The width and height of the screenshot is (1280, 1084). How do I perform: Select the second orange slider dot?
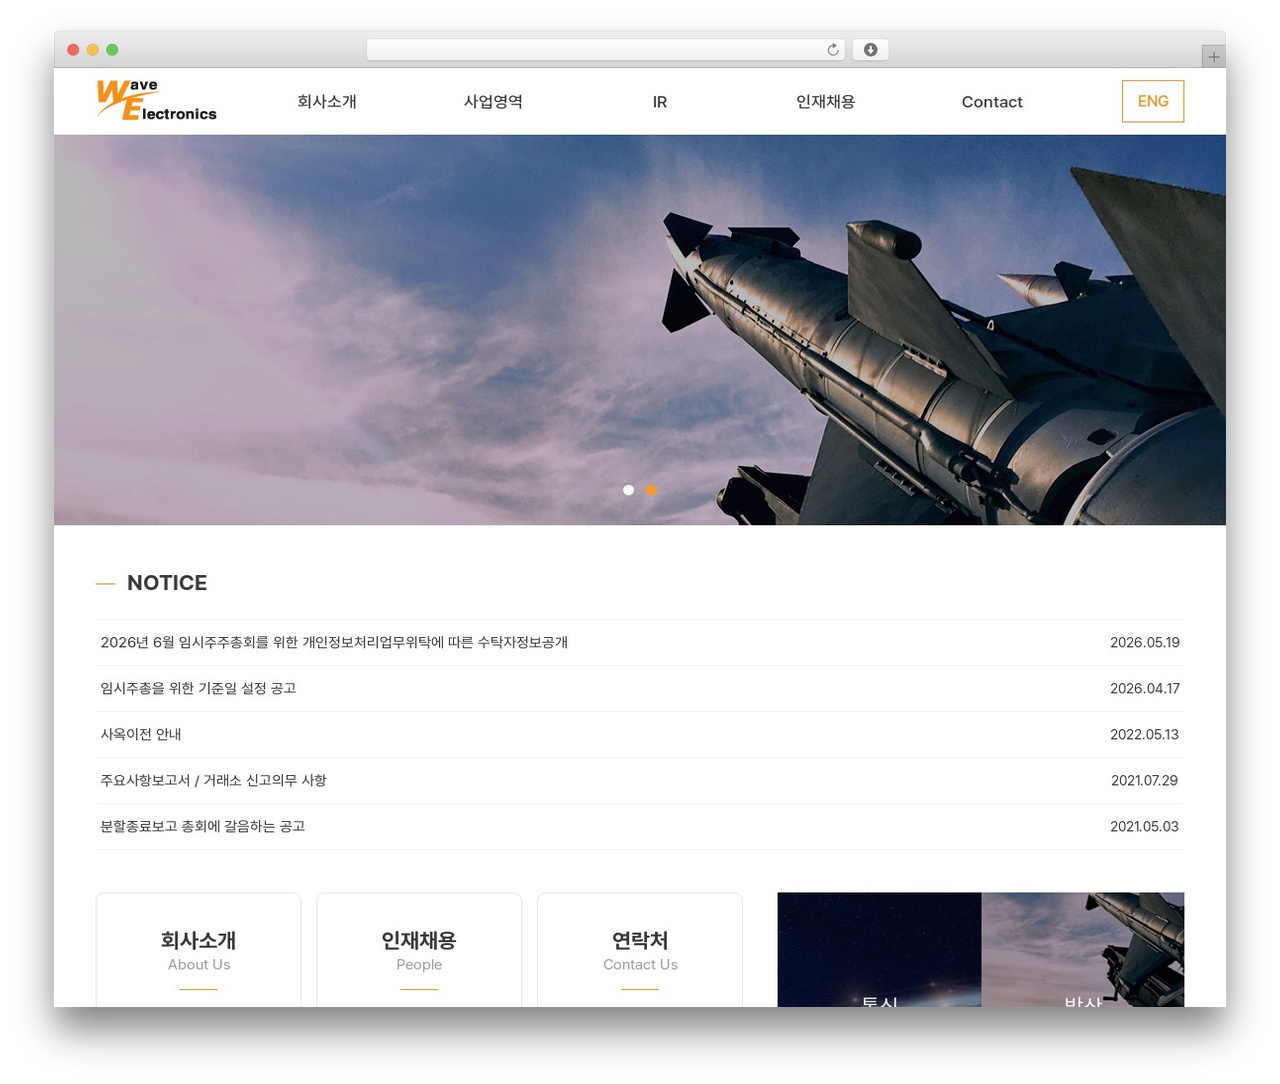pos(651,490)
